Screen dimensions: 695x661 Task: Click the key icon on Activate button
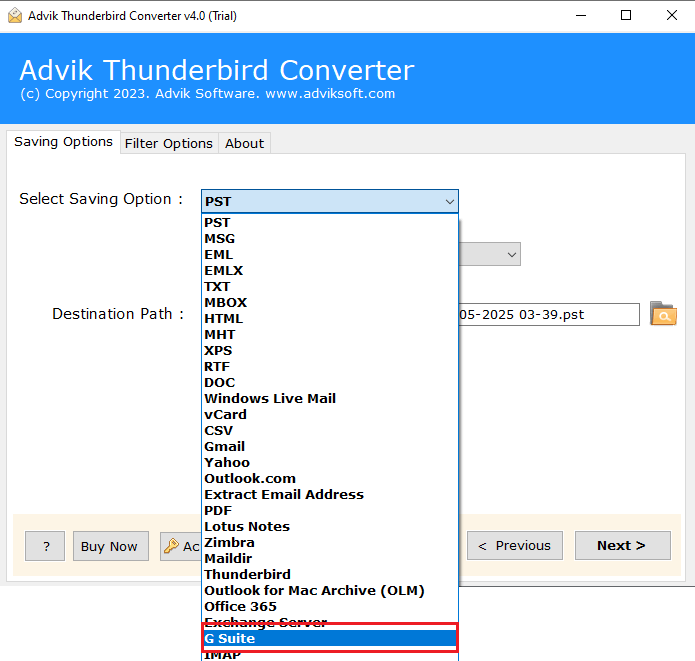click(172, 546)
